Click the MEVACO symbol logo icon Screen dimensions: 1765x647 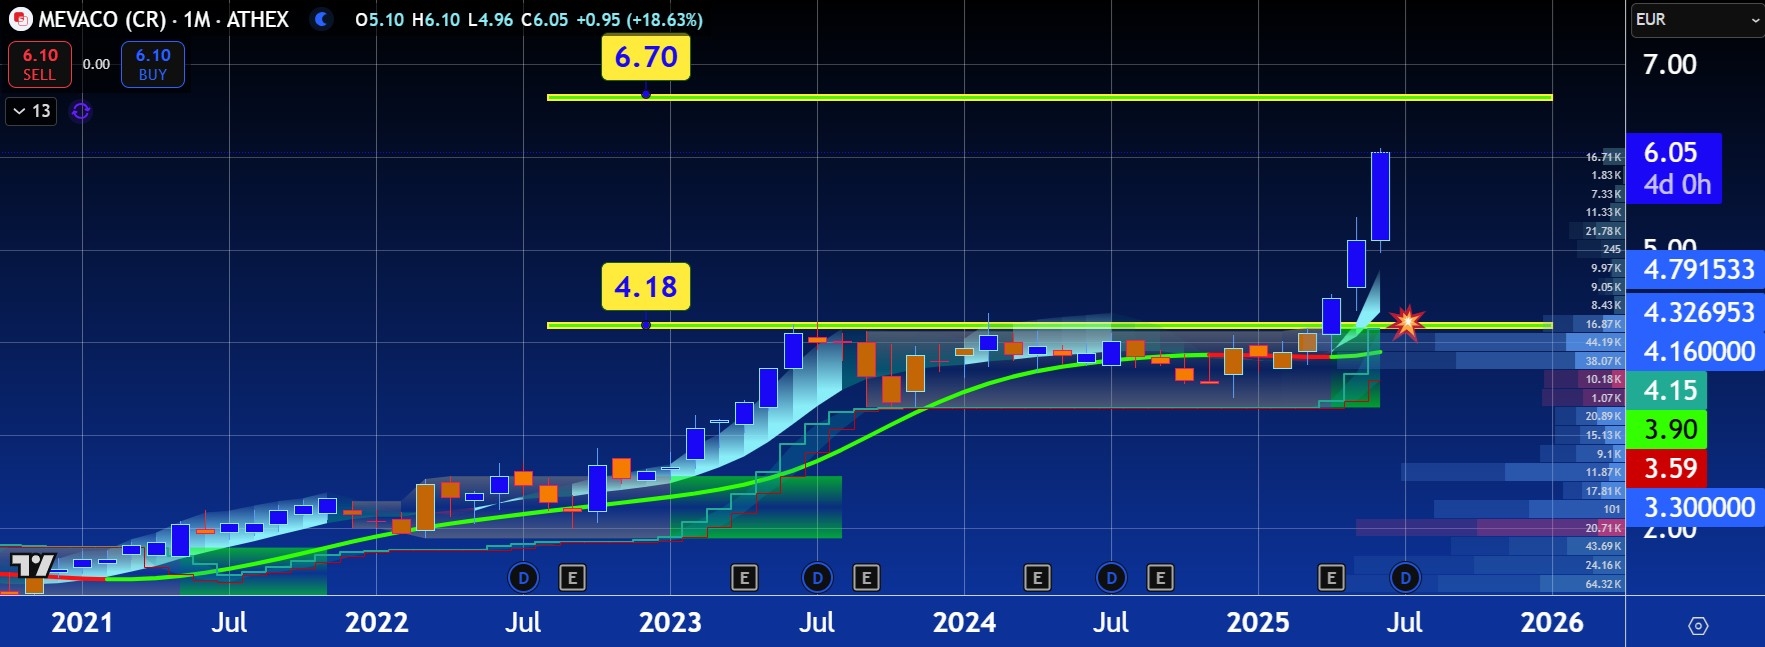[x=20, y=19]
